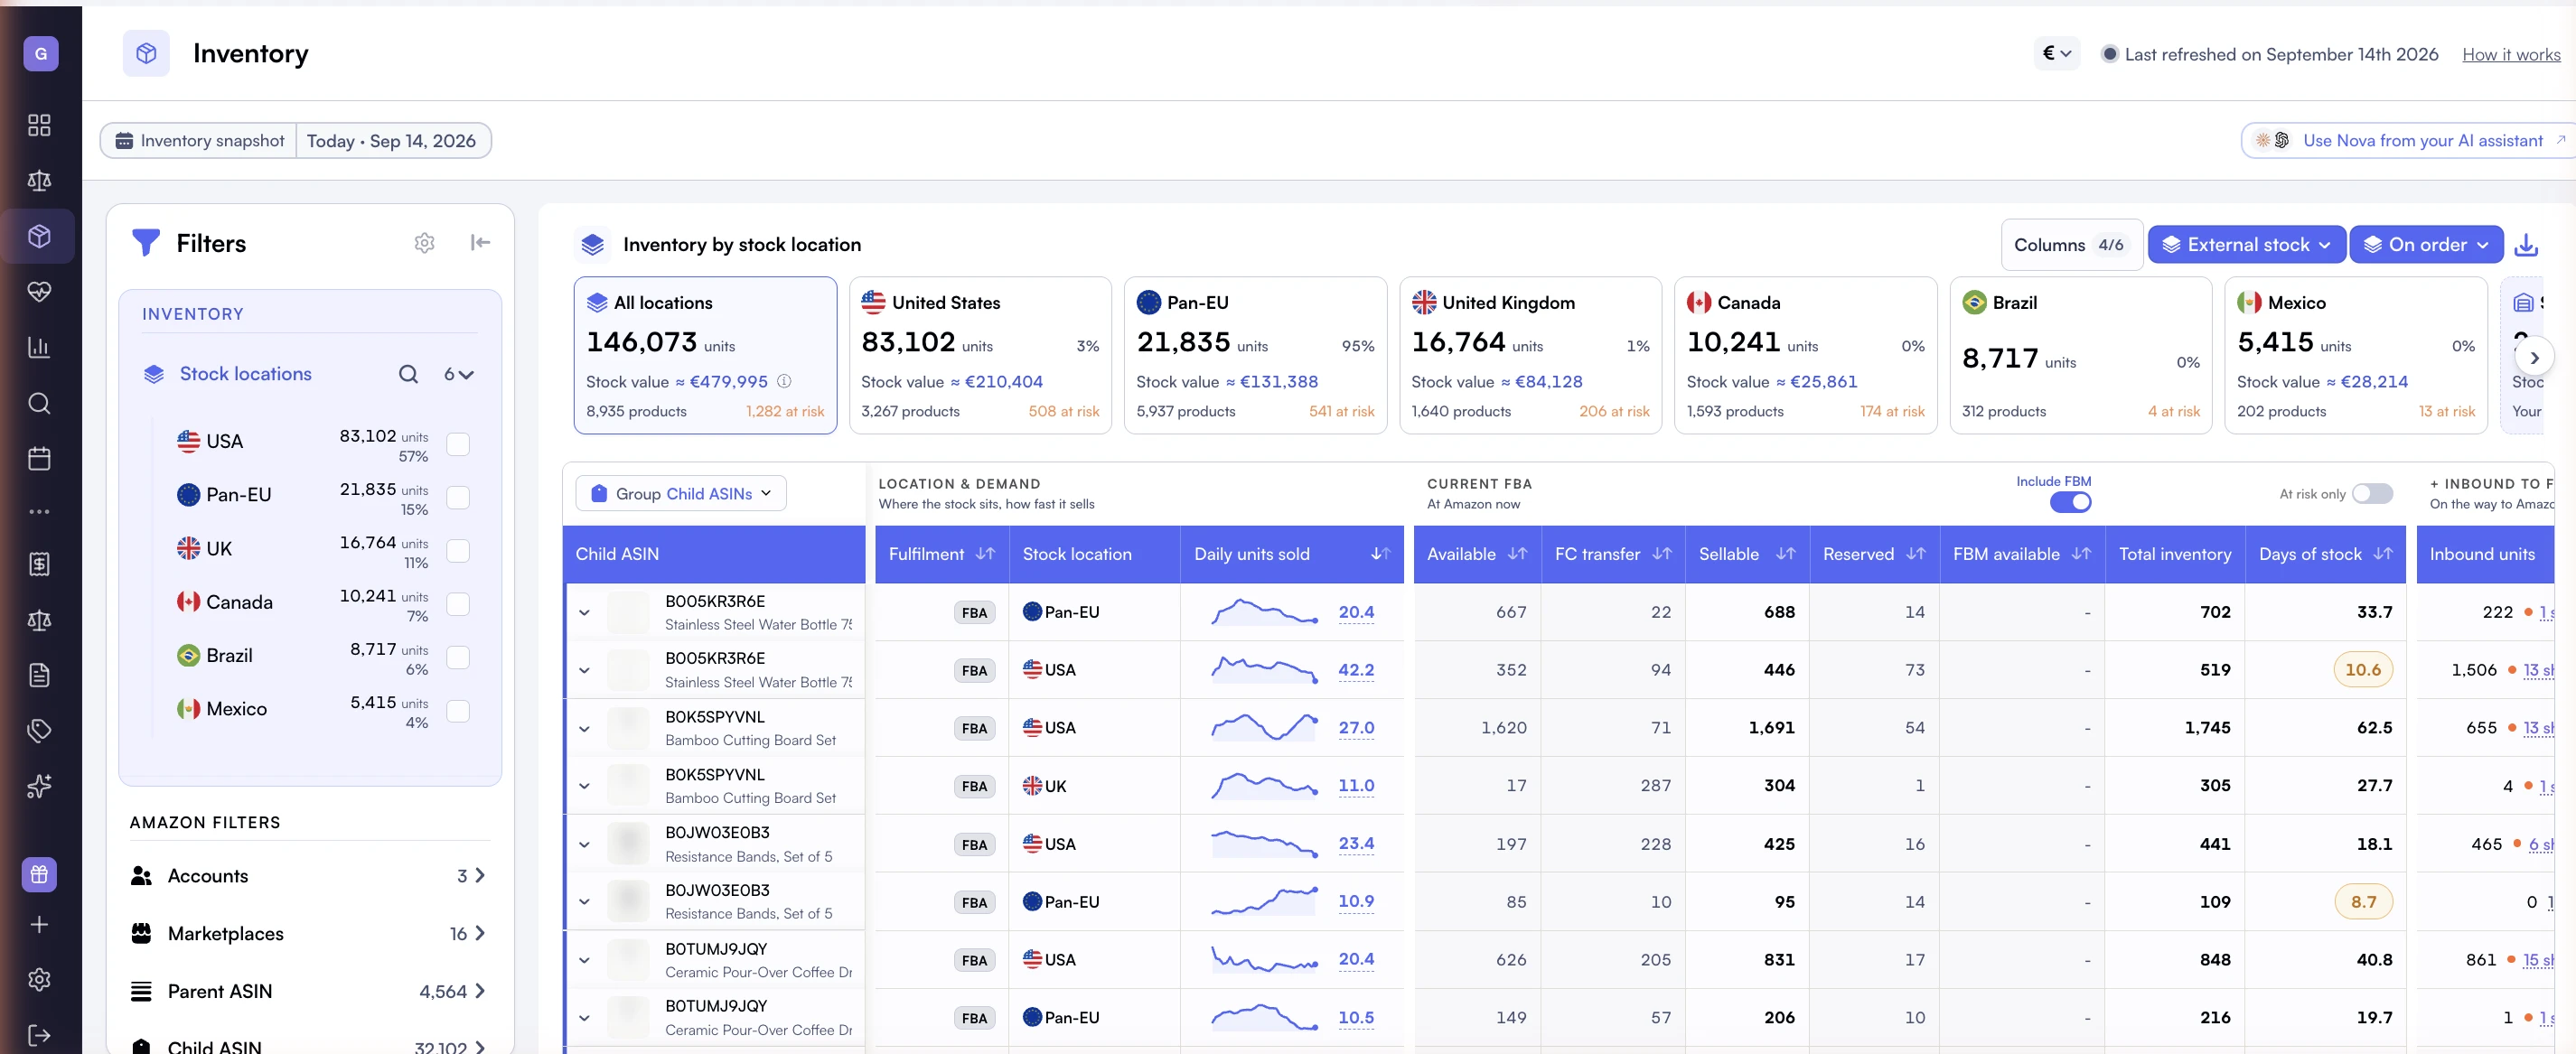Click daily units value 42.2
Viewport: 2576px width, 1054px height.
pos(1356,670)
